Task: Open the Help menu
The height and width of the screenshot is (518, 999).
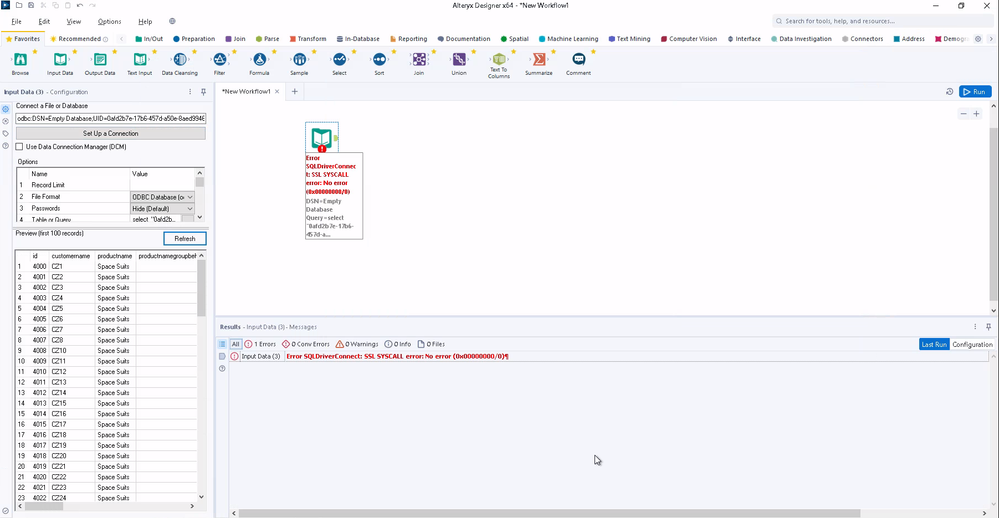Action: 145,21
